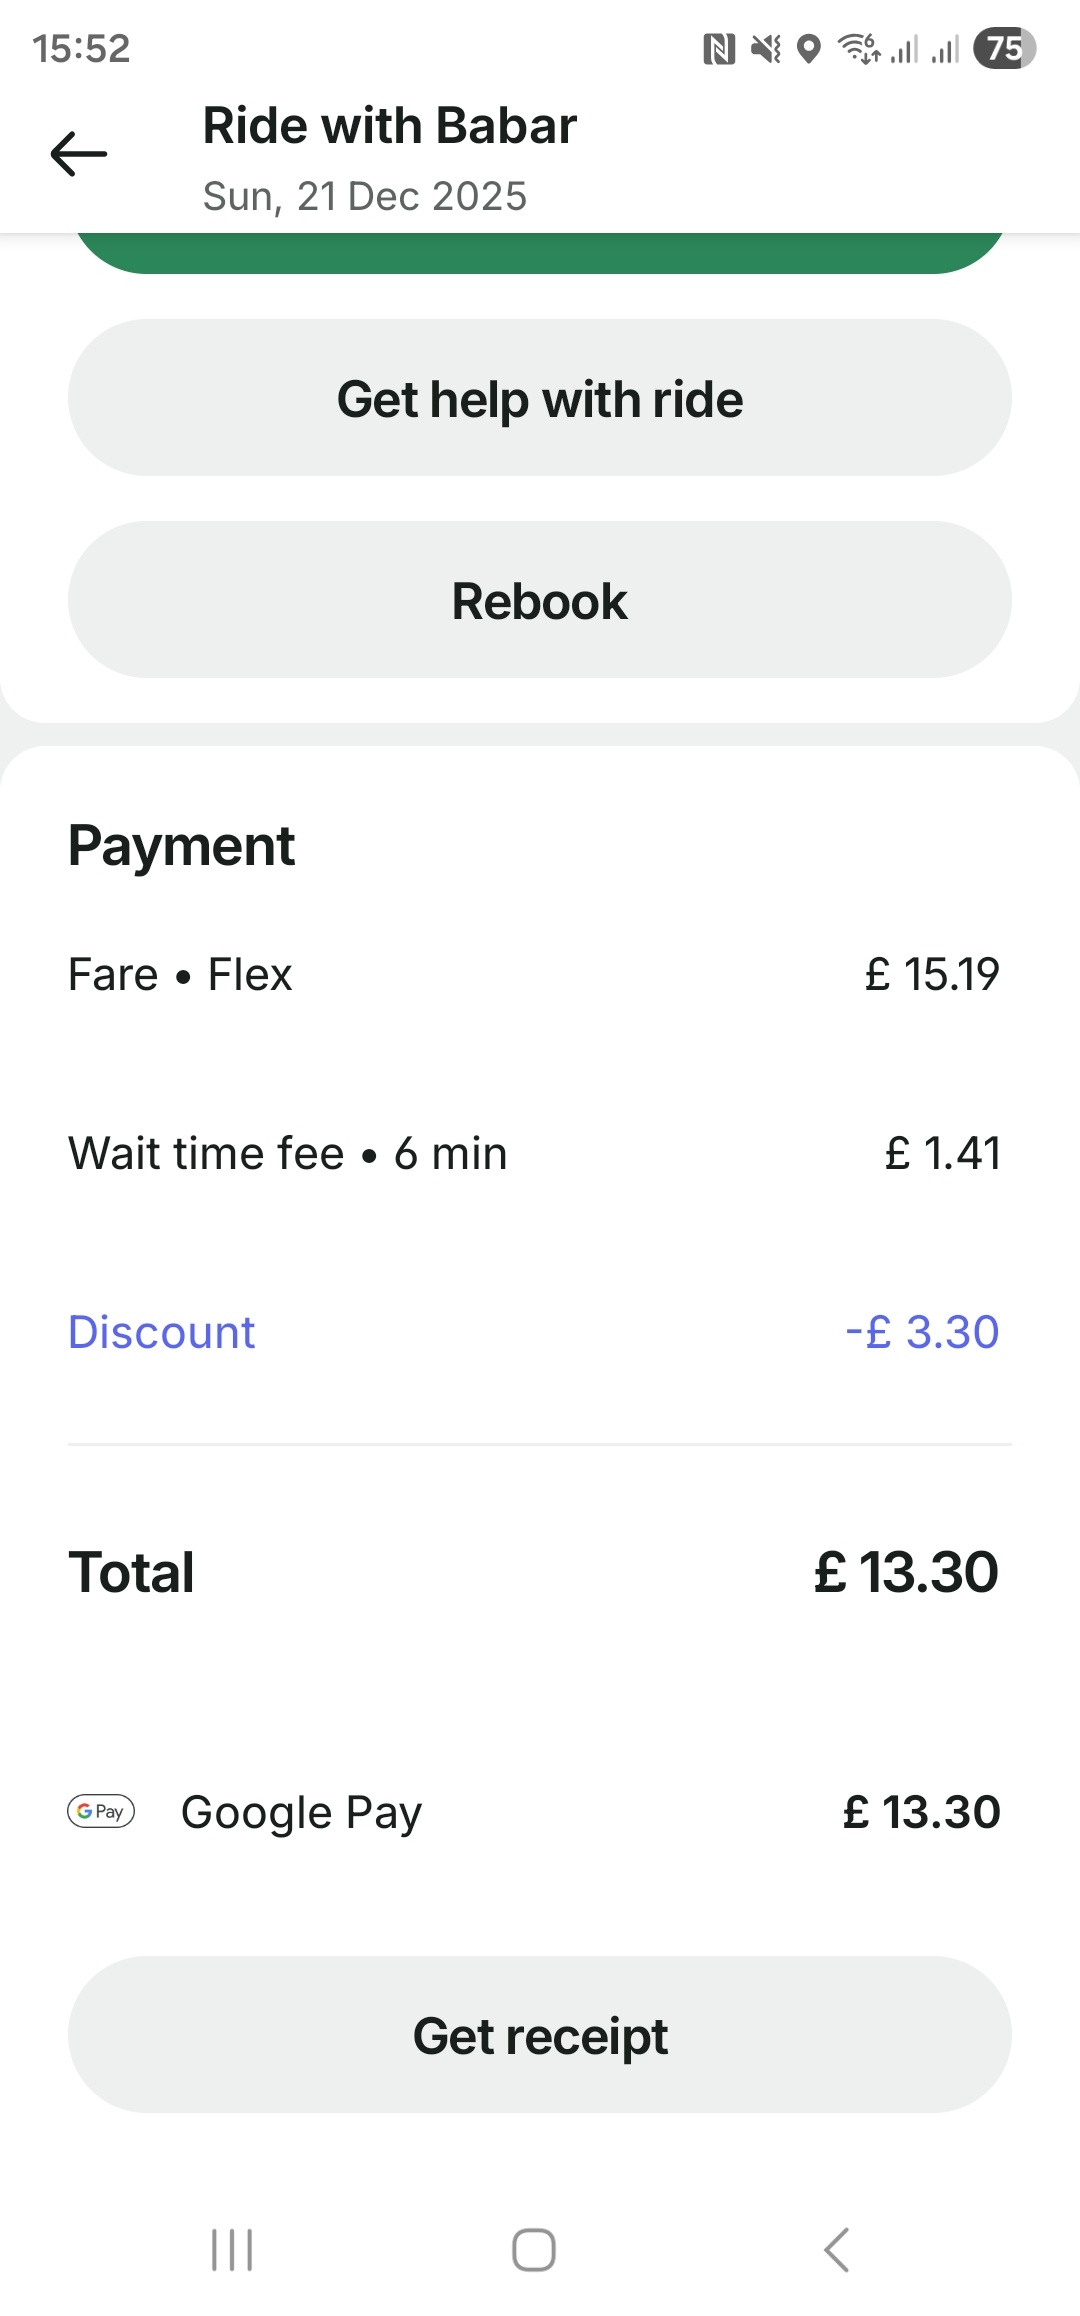
Task: Tap the Google Pay logo icon
Action: coord(101,1811)
